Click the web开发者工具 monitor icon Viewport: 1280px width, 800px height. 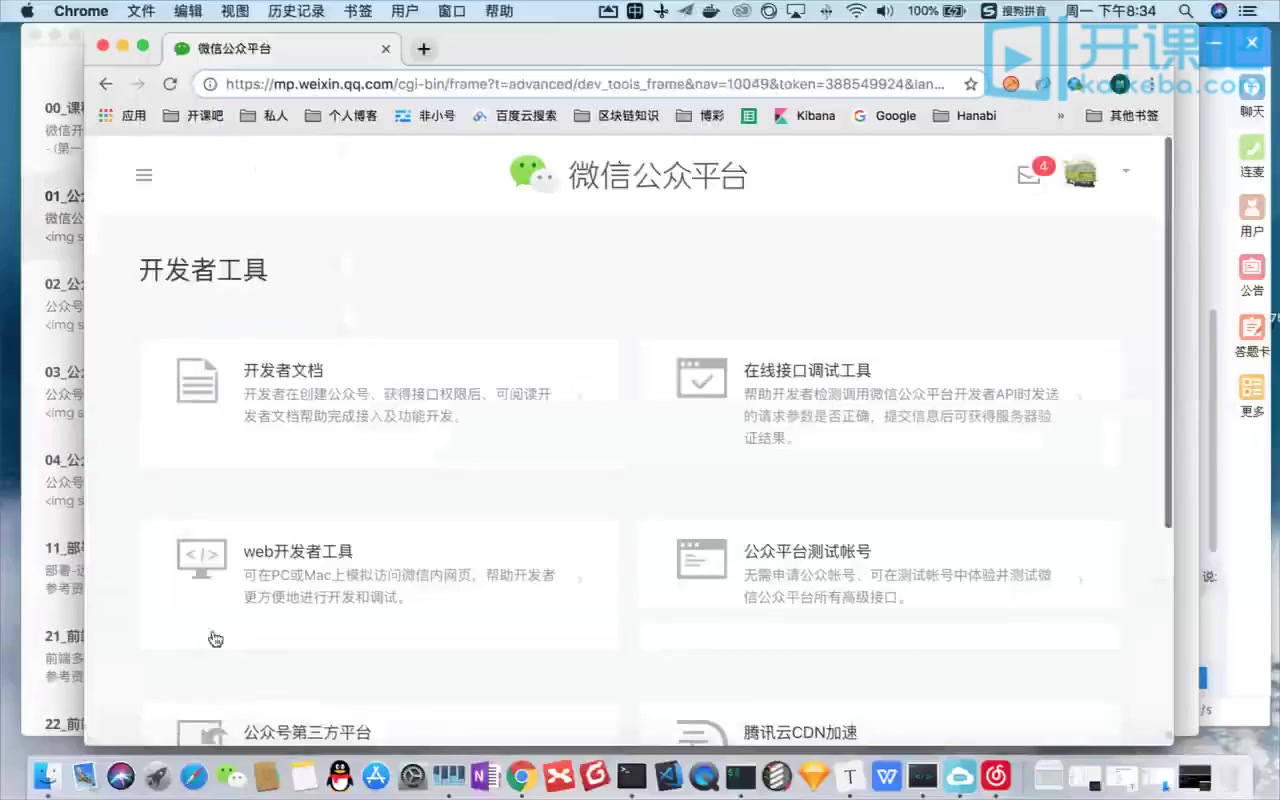[x=201, y=559]
